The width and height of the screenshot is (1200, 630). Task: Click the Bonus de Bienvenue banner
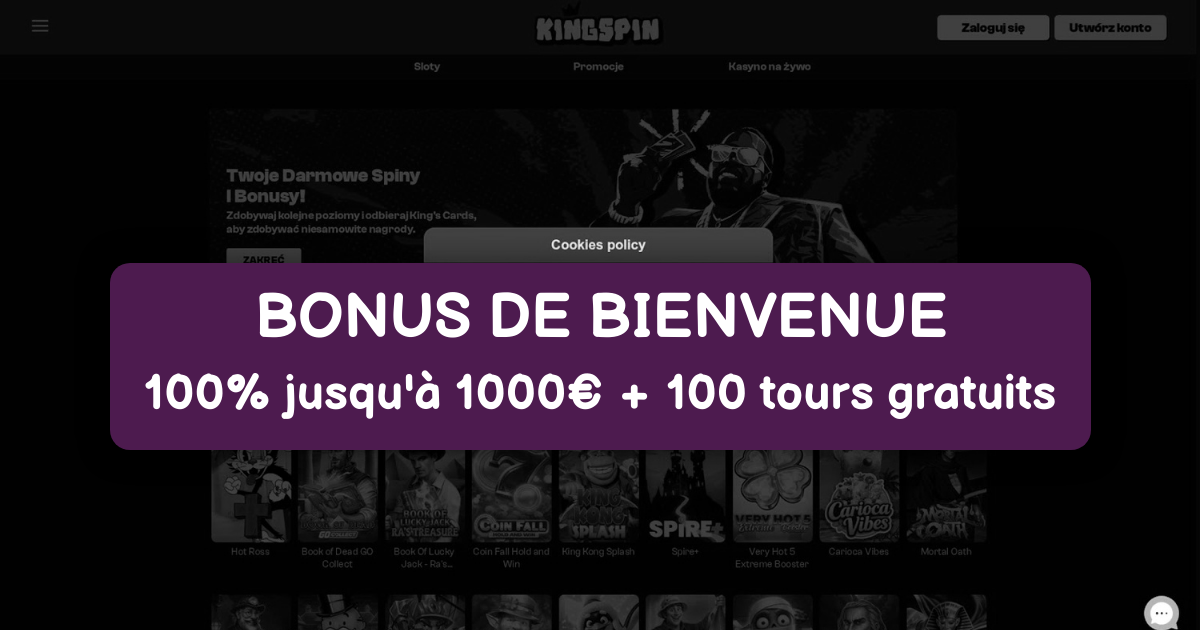coord(600,356)
